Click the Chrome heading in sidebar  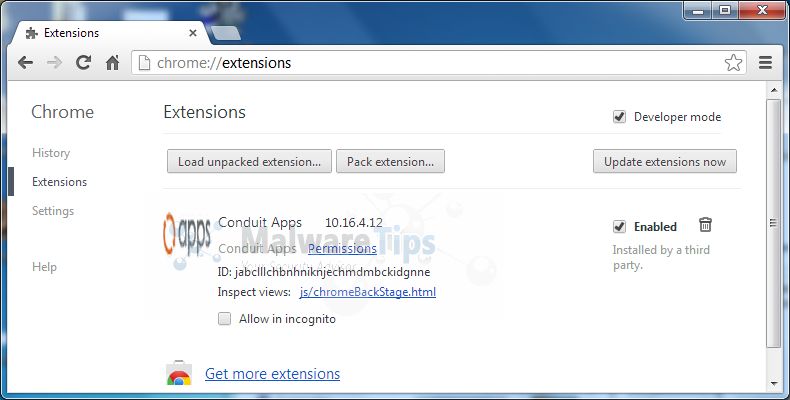click(x=62, y=112)
